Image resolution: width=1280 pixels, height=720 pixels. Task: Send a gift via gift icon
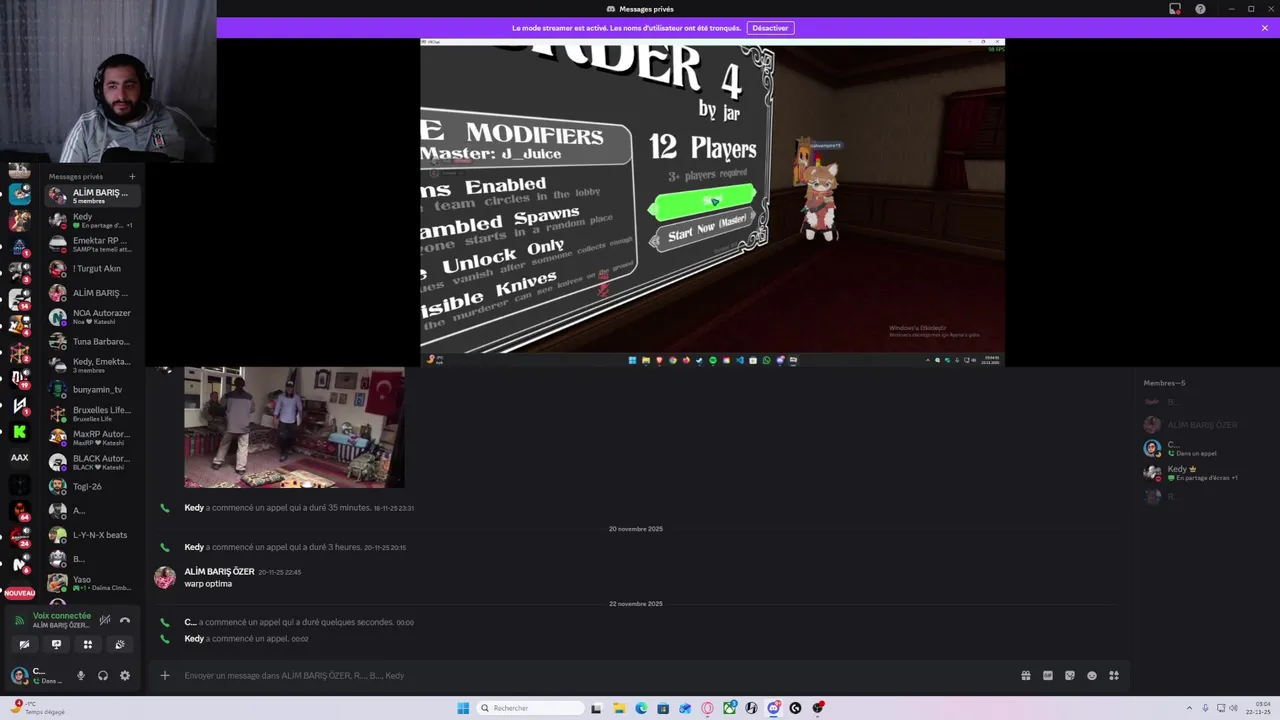point(1026,676)
